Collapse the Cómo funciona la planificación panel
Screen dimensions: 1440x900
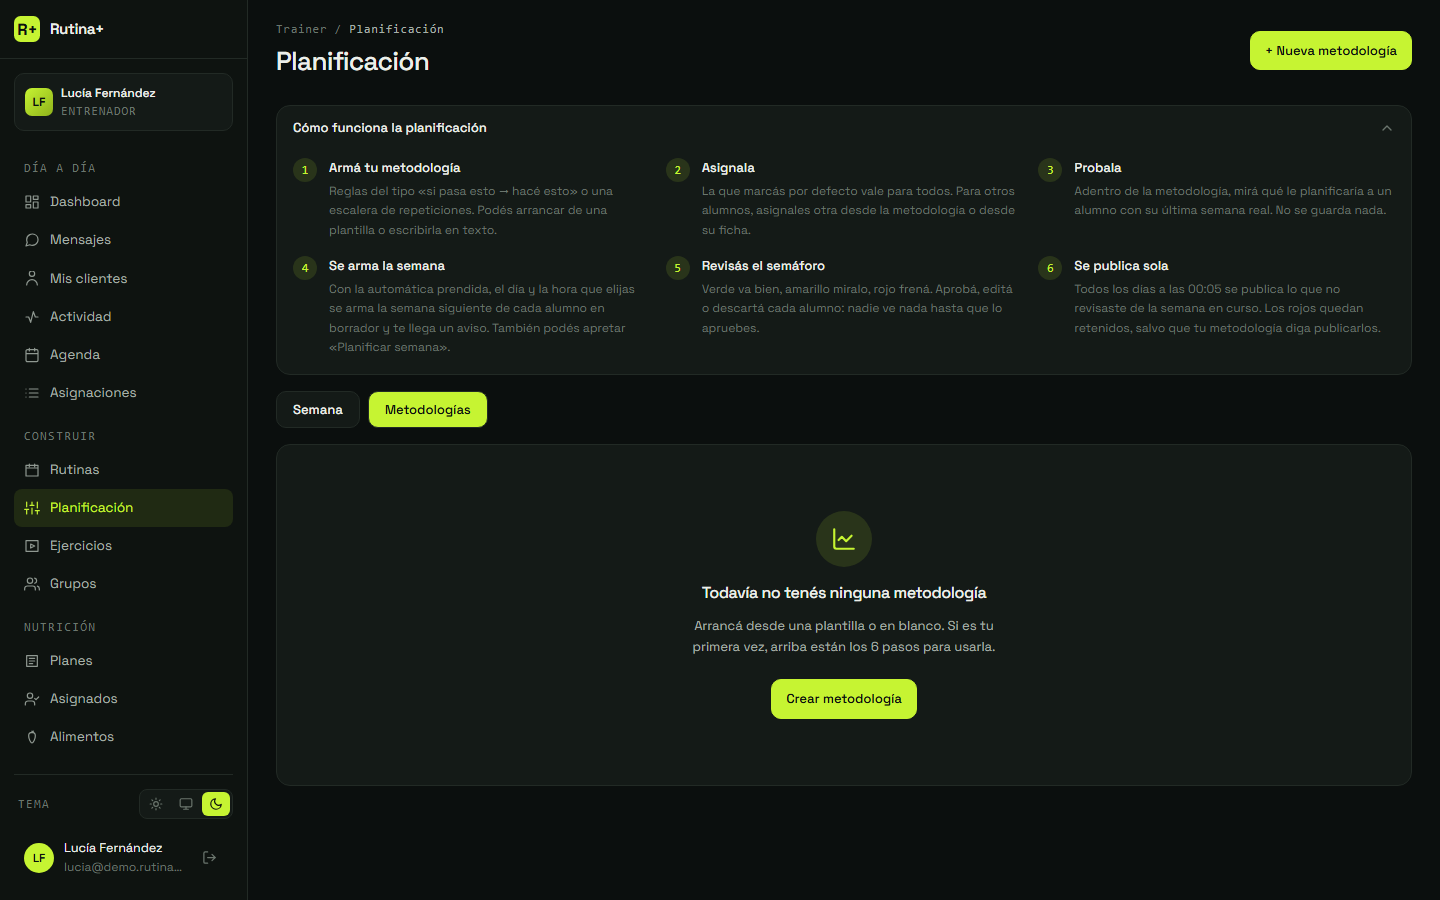[x=1387, y=128]
